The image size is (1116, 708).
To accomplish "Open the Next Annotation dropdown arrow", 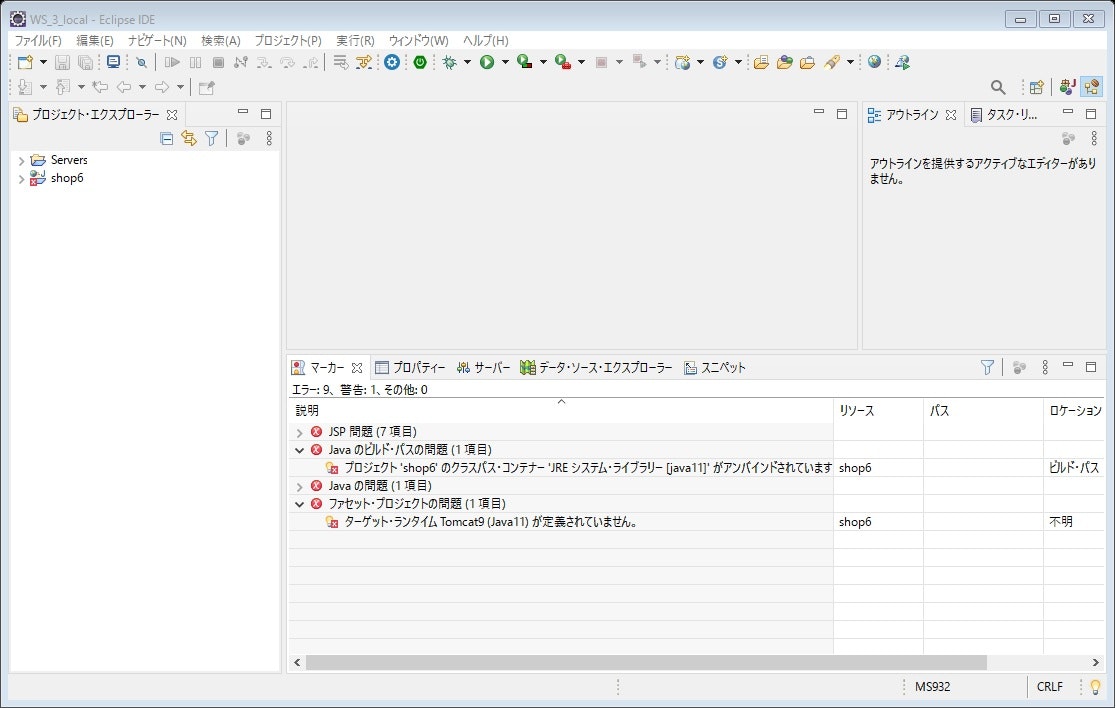I will [43, 87].
